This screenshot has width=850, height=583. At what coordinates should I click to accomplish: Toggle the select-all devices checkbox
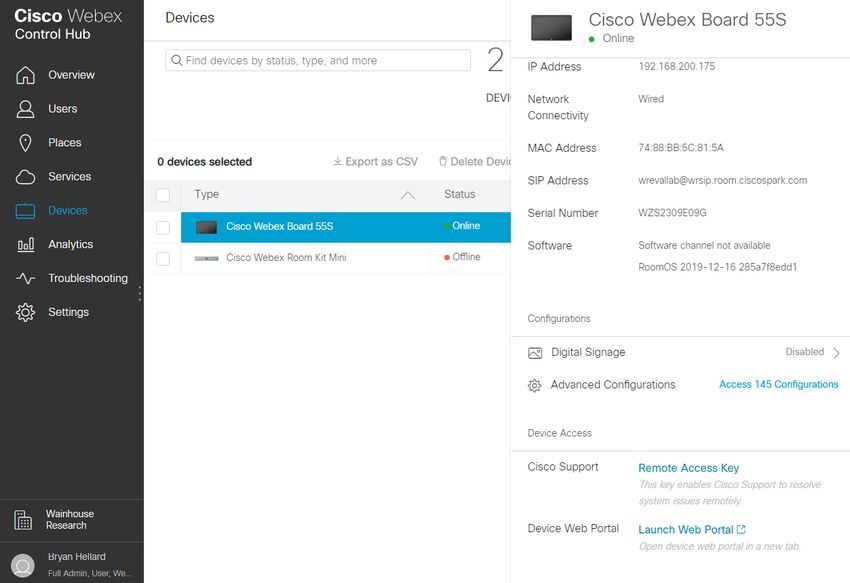coord(163,195)
